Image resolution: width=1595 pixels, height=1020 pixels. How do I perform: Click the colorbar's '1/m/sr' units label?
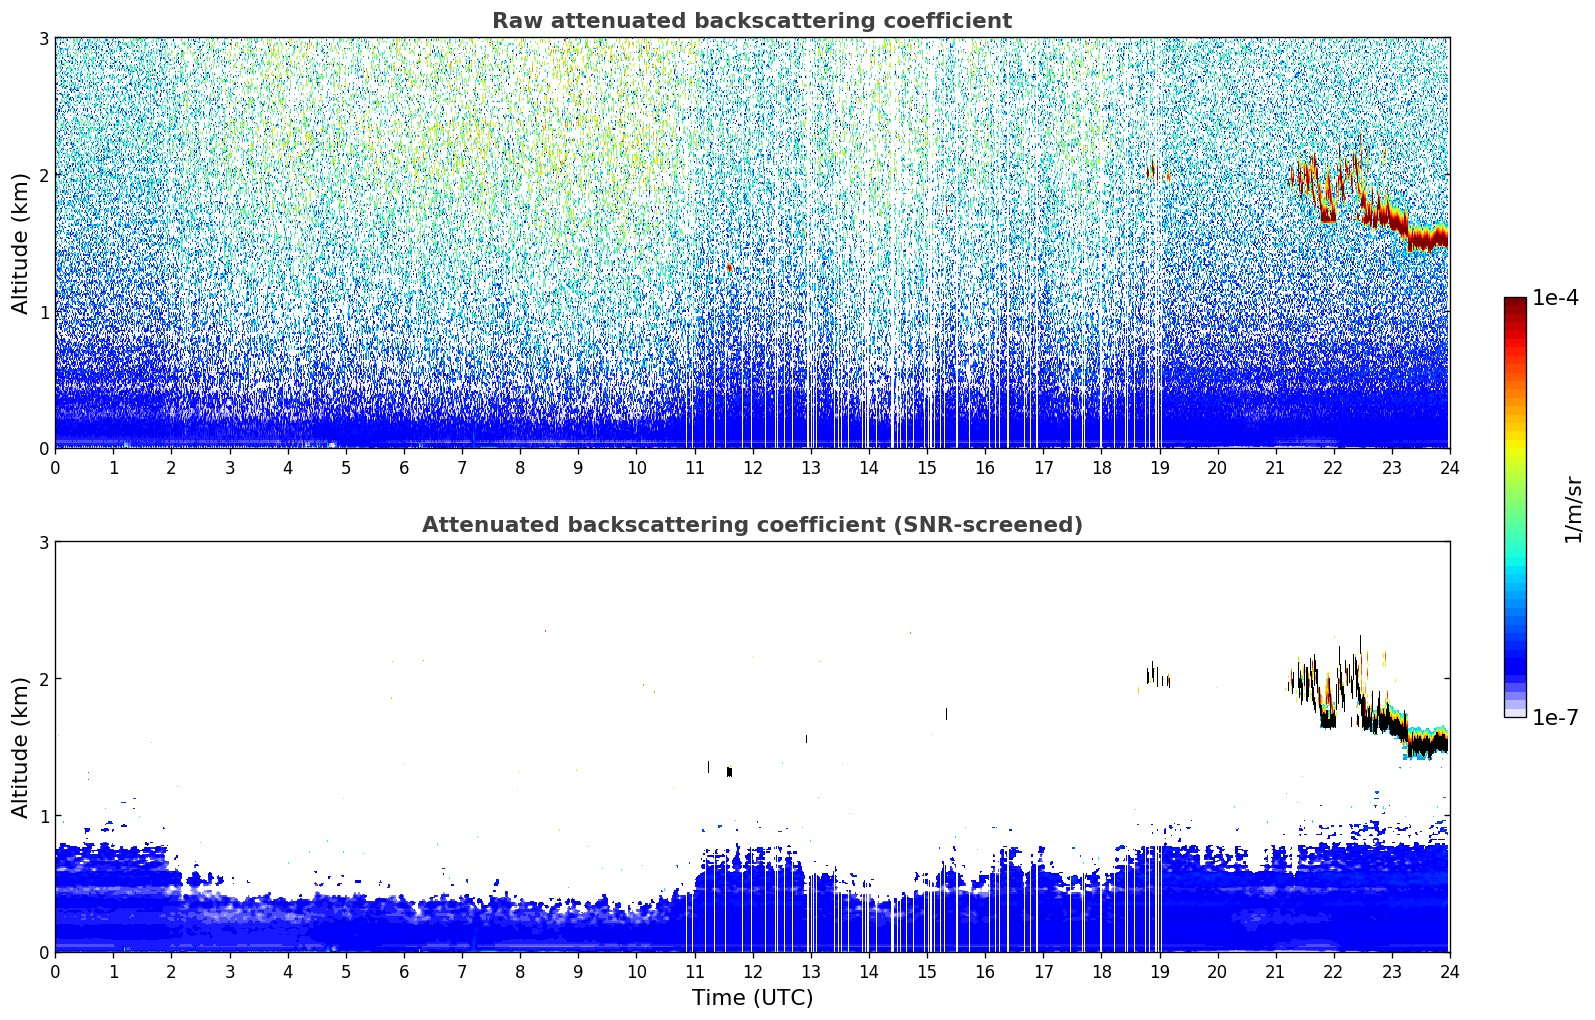click(x=1573, y=509)
